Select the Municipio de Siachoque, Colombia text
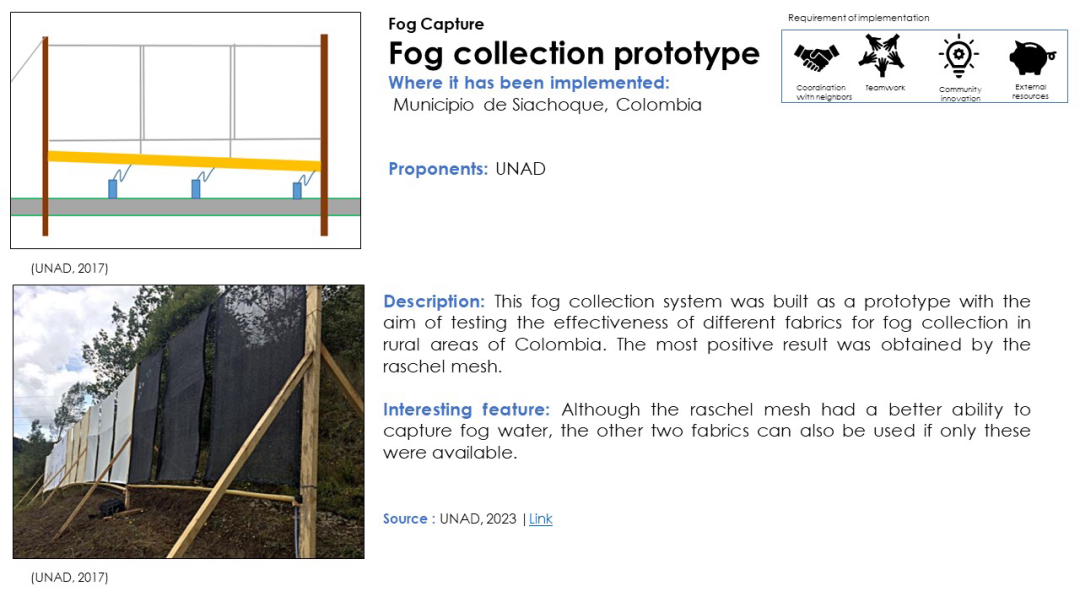 pyautogui.click(x=547, y=105)
